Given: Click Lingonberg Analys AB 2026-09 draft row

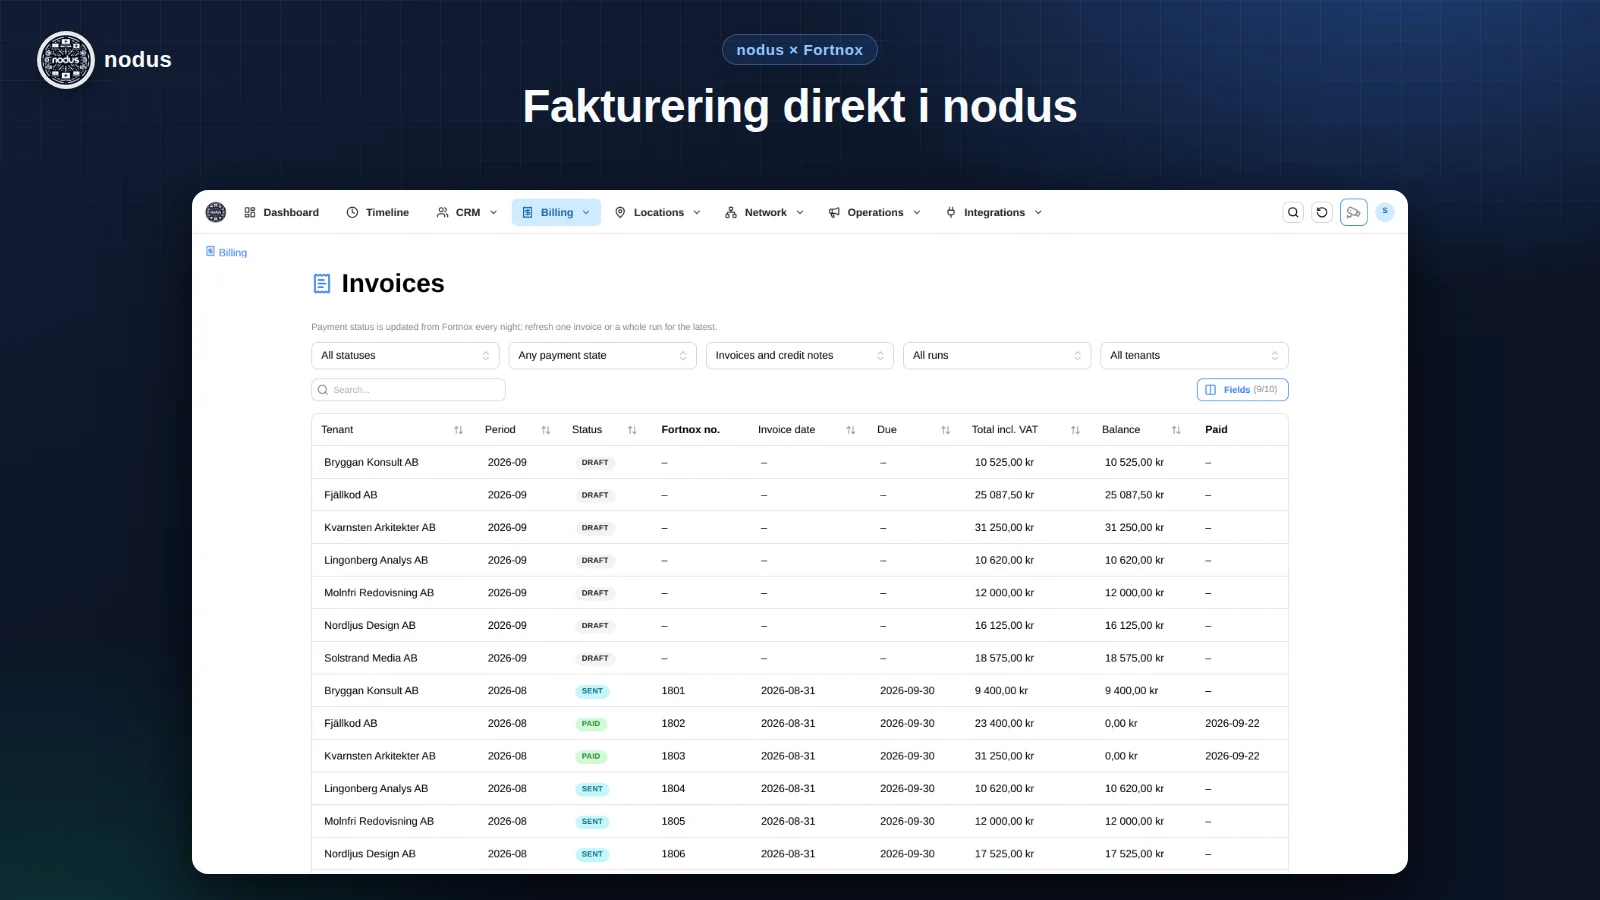Looking at the screenshot, I should [x=799, y=561].
